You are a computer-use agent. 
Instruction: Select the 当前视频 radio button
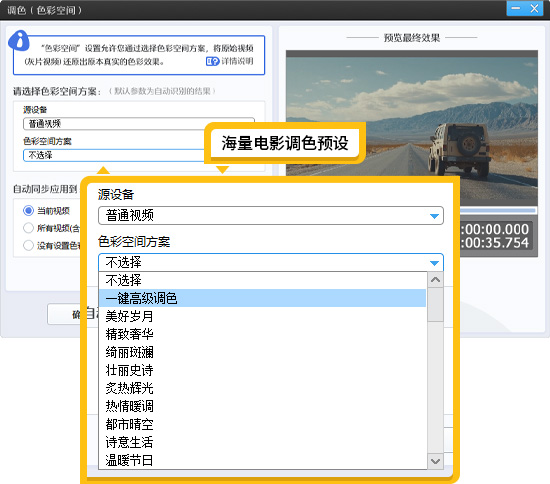(x=28, y=210)
